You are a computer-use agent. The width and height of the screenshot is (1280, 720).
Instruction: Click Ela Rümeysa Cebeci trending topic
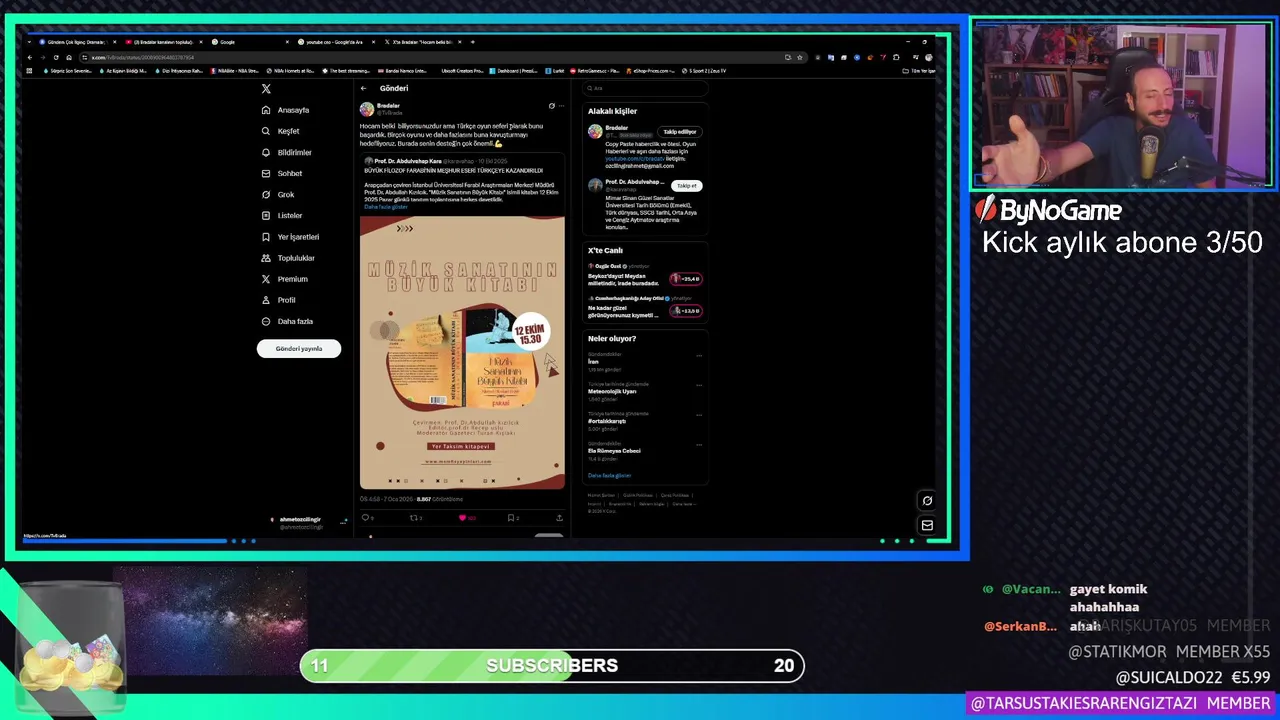[614, 451]
